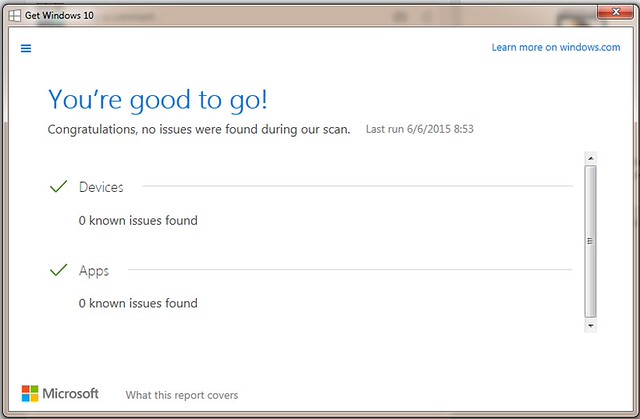Click '0 known issues found' under Devices

pyautogui.click(x=138, y=220)
